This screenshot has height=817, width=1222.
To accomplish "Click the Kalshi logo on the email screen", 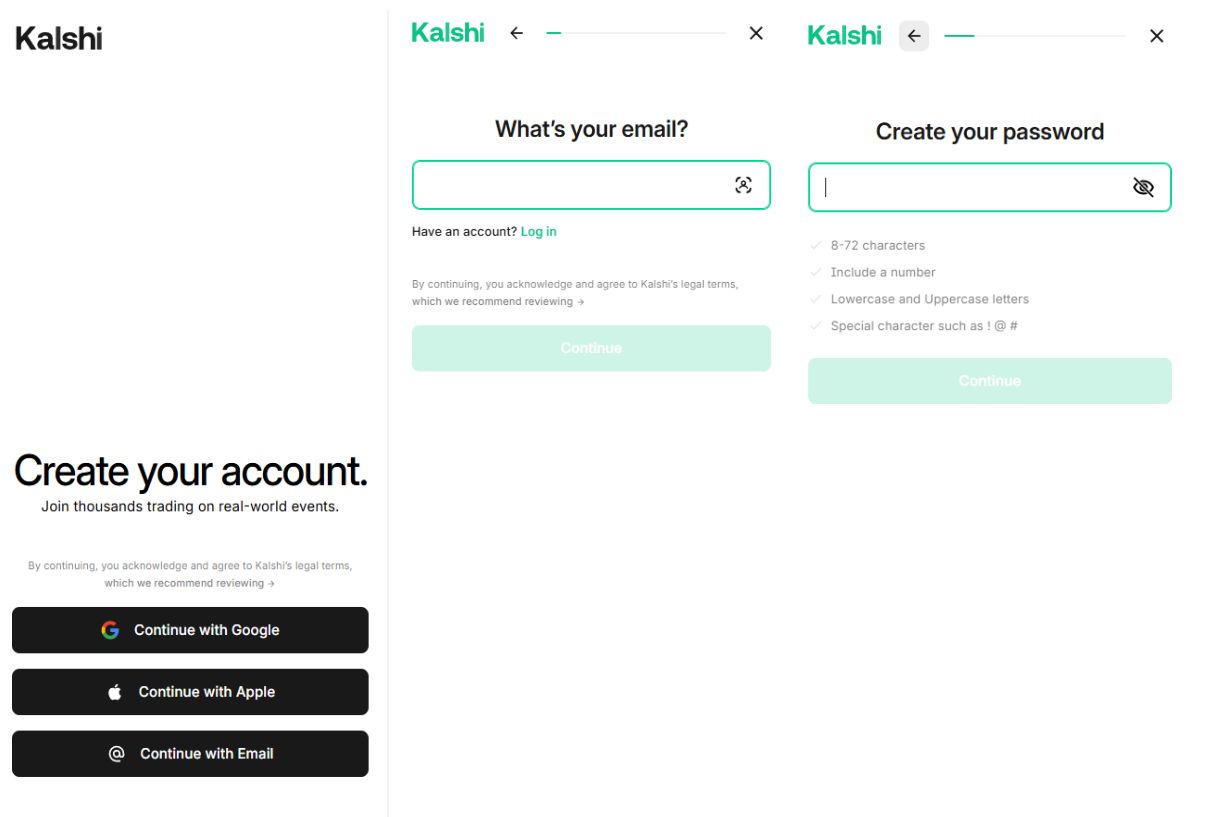I will (x=448, y=32).
